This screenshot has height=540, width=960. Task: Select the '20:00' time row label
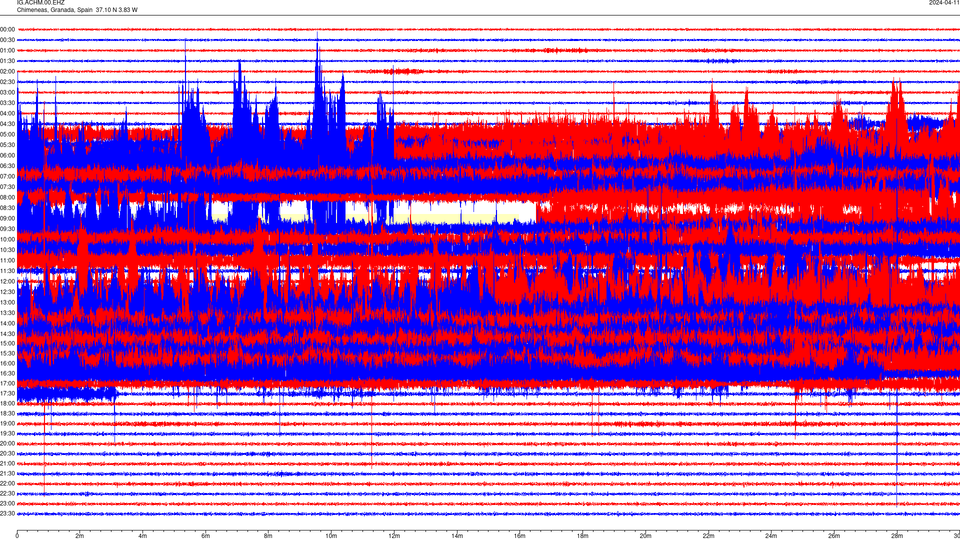(x=7, y=444)
